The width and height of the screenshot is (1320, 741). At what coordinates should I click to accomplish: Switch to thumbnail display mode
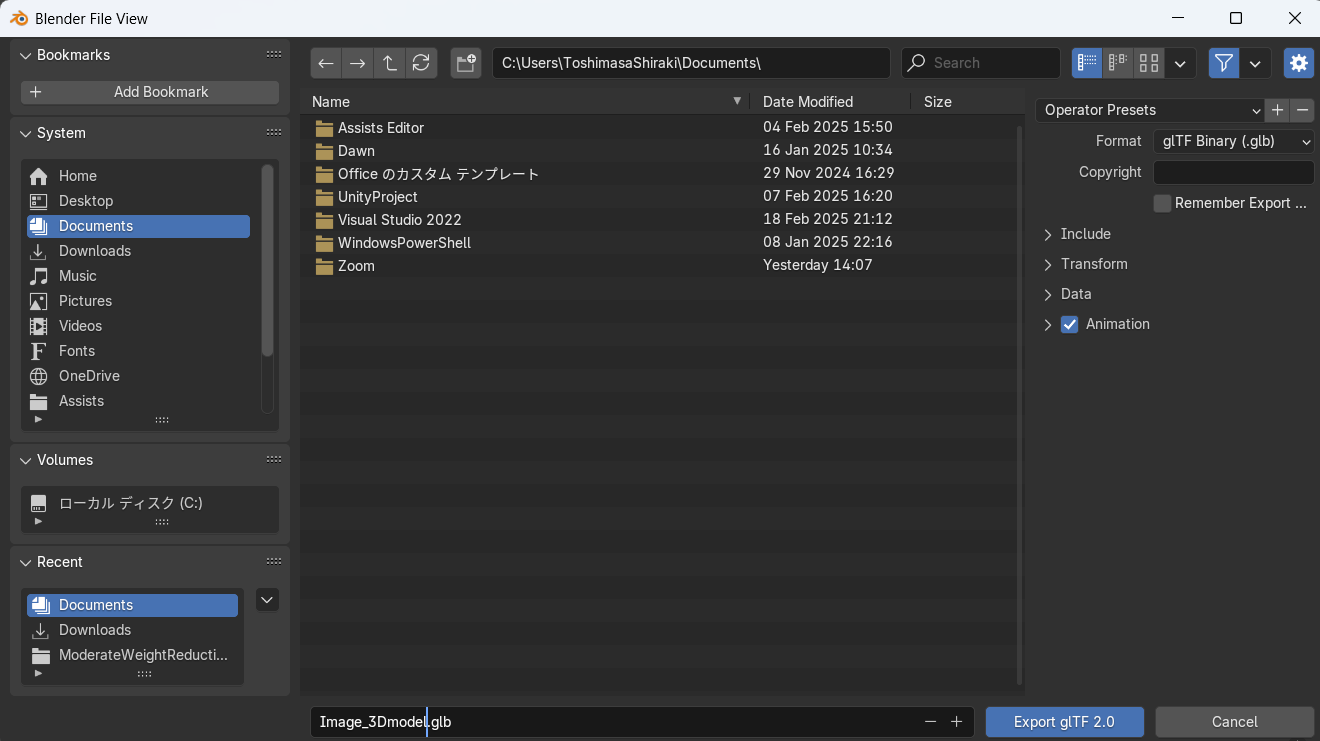pos(1149,63)
